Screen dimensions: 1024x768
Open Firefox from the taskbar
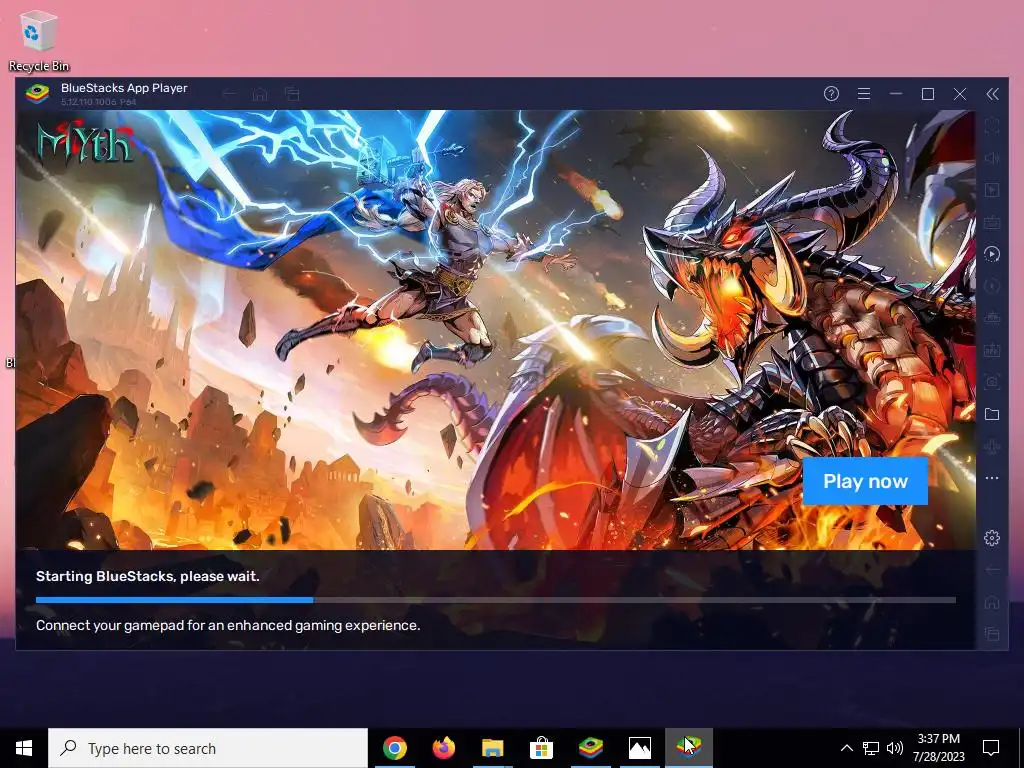point(443,748)
